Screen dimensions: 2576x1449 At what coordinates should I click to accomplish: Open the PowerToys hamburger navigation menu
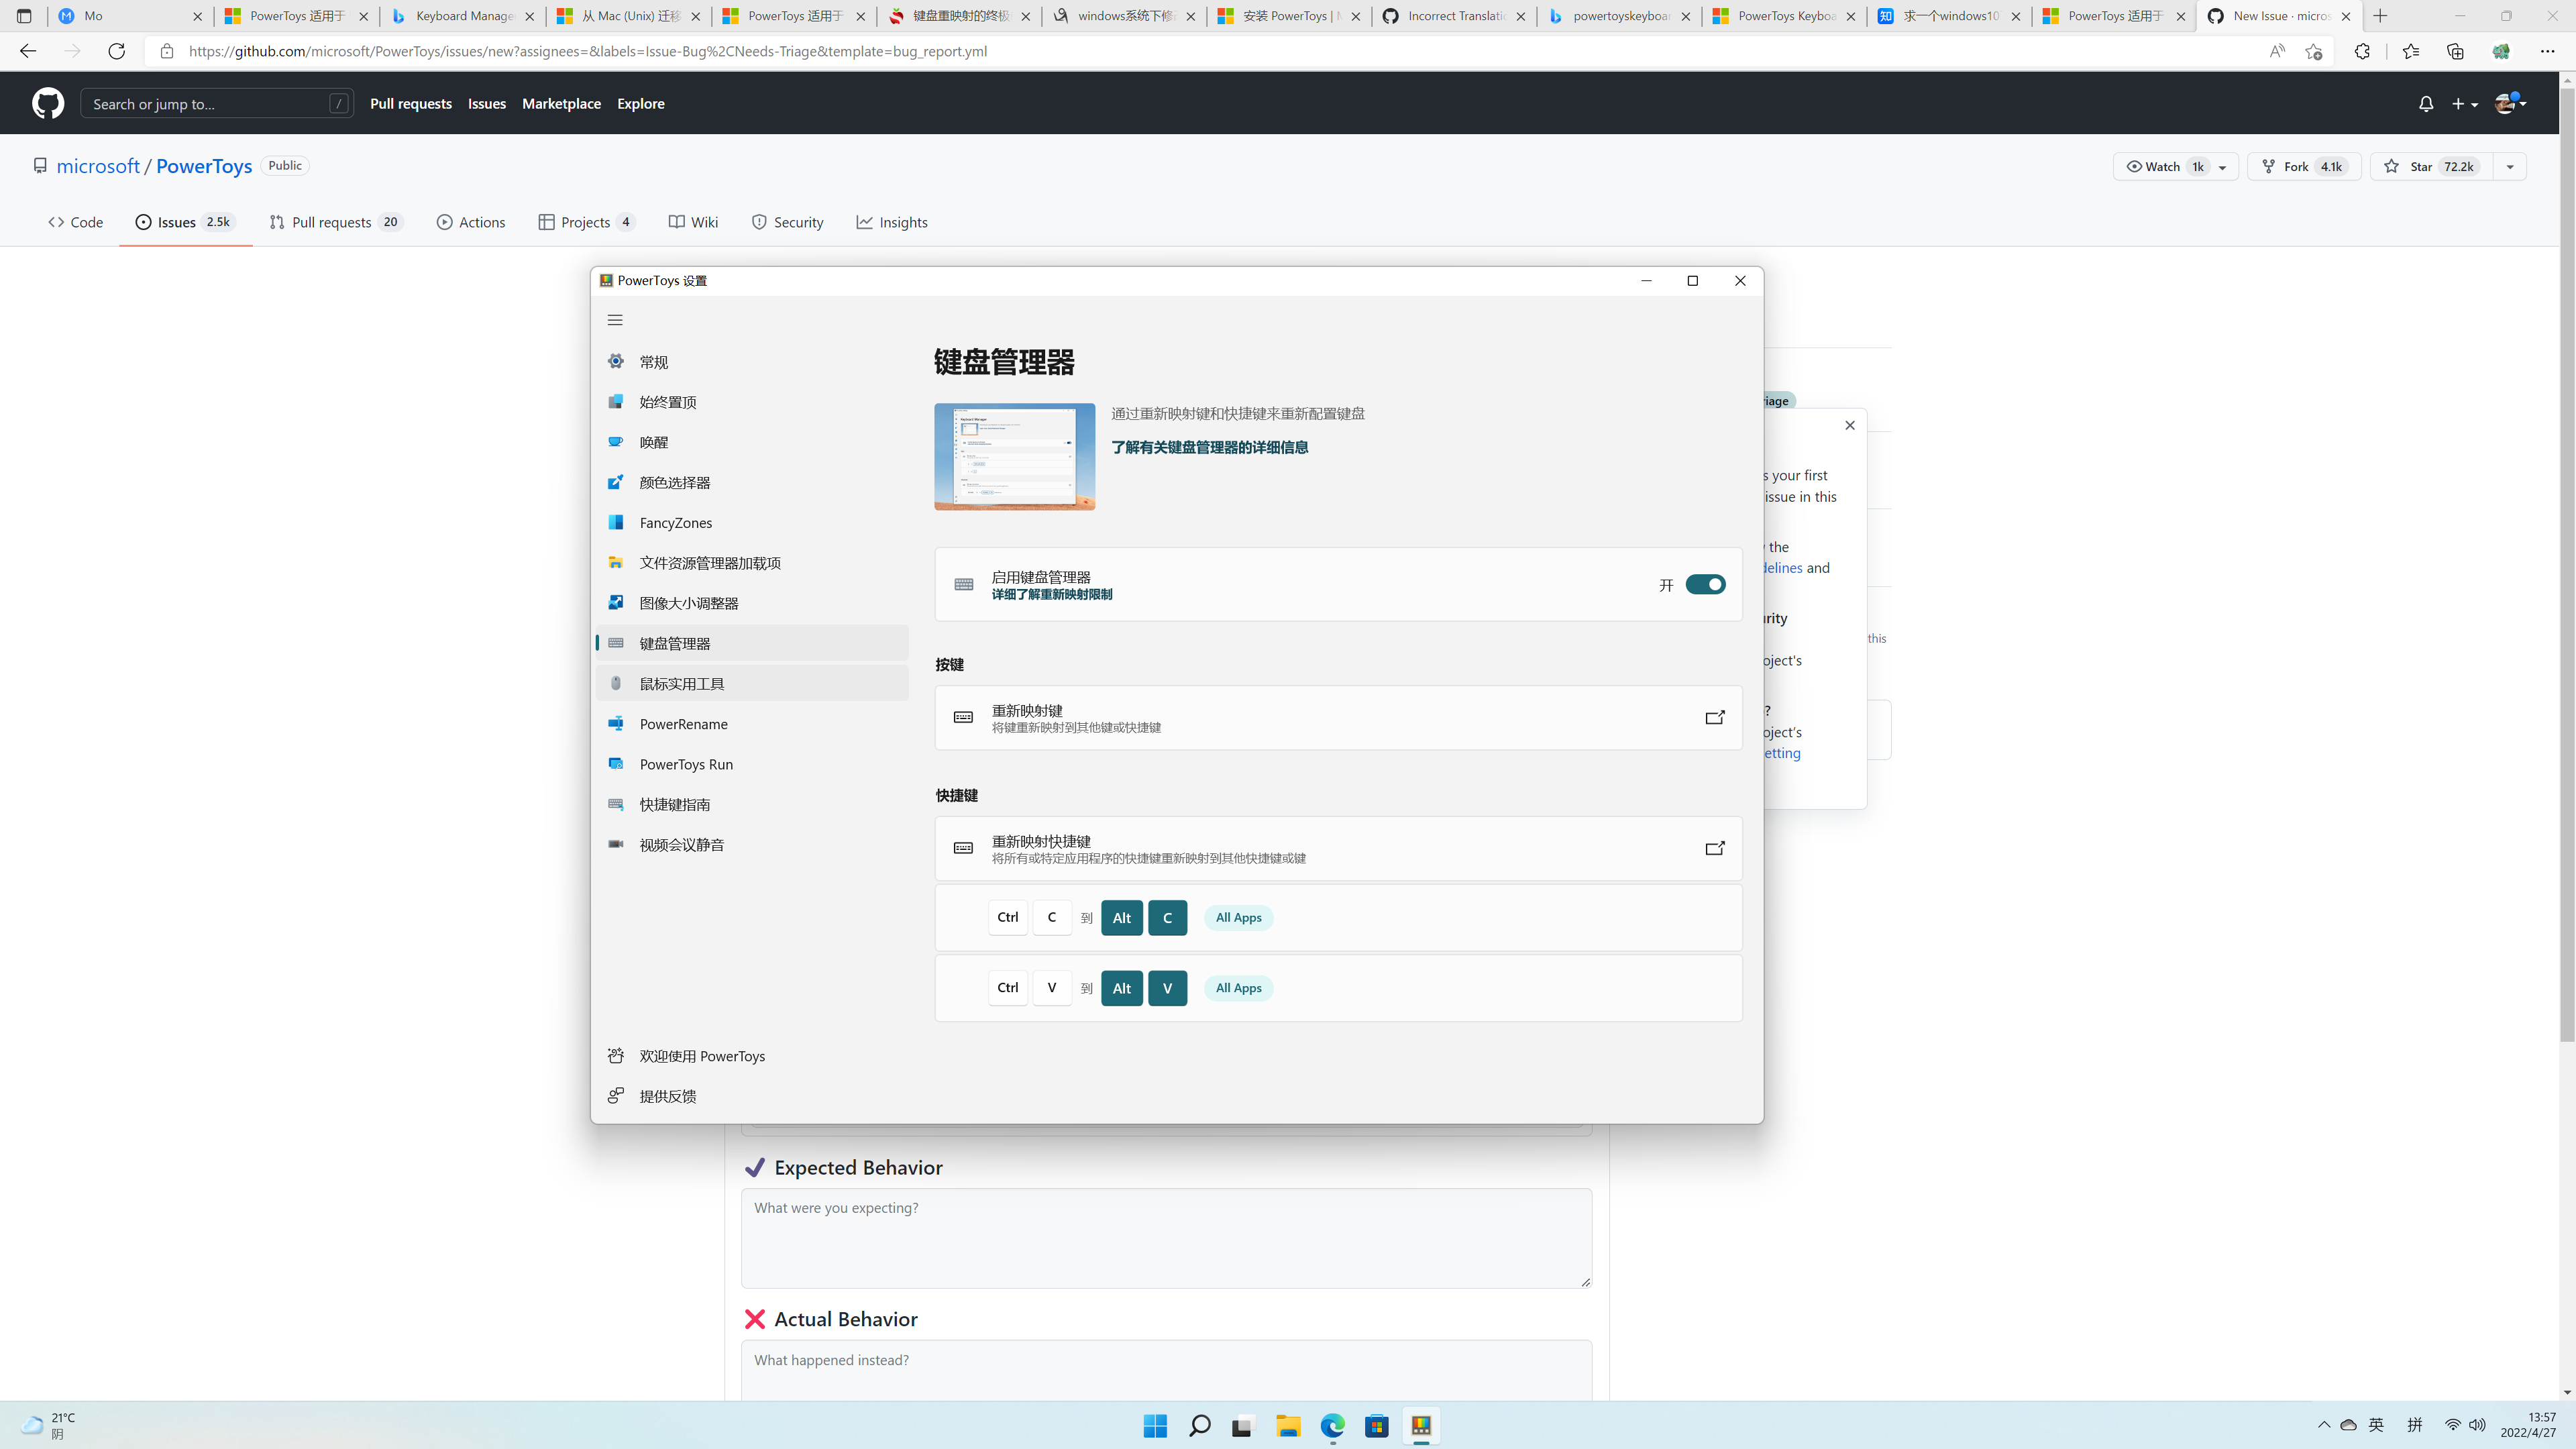click(x=615, y=320)
